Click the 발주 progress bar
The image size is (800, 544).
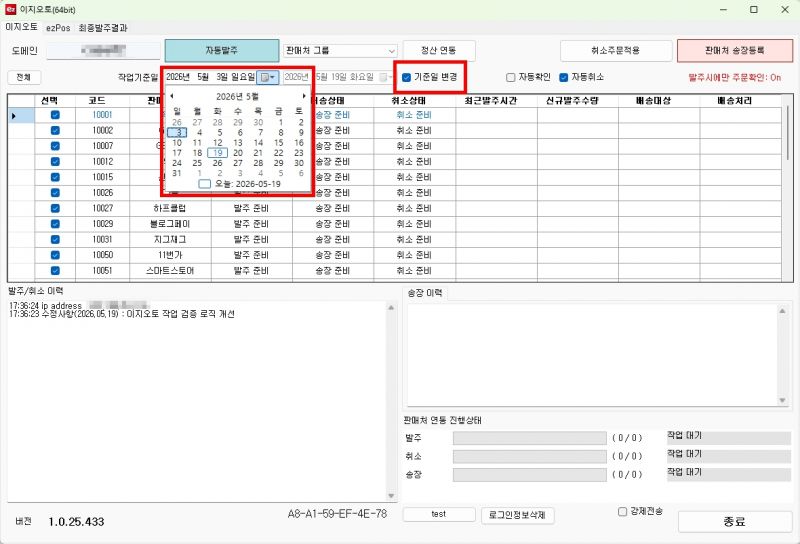530,438
